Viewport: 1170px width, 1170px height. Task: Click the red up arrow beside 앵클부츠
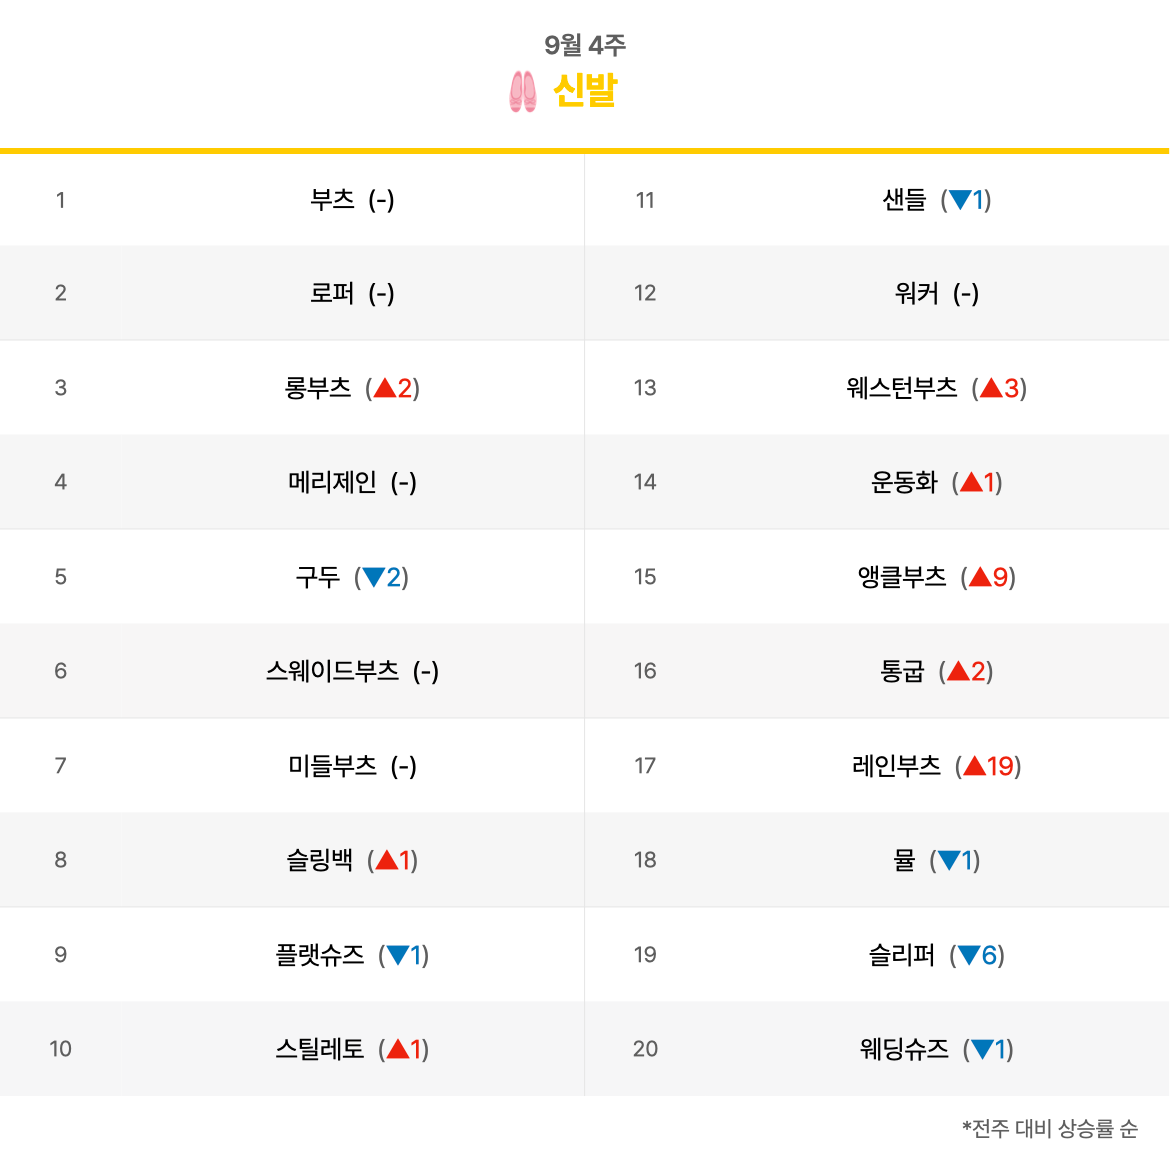[x=980, y=577]
